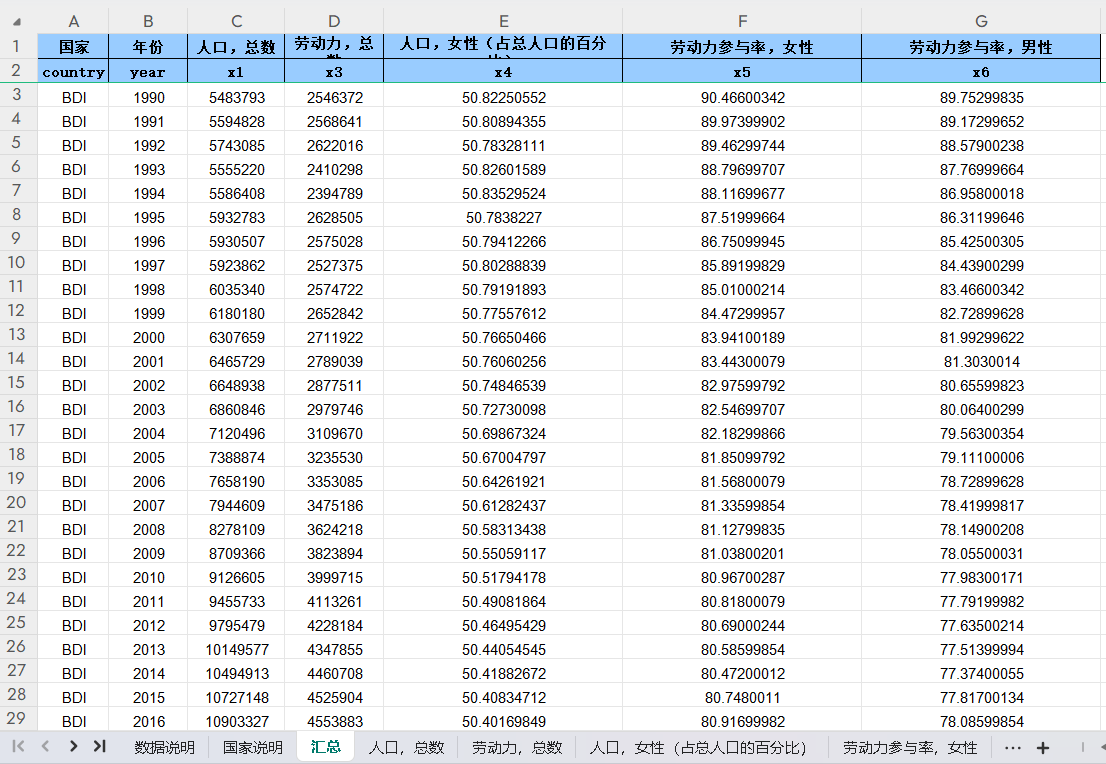This screenshot has height=764, width=1106.
Task: Select column F header
Action: 742,21
